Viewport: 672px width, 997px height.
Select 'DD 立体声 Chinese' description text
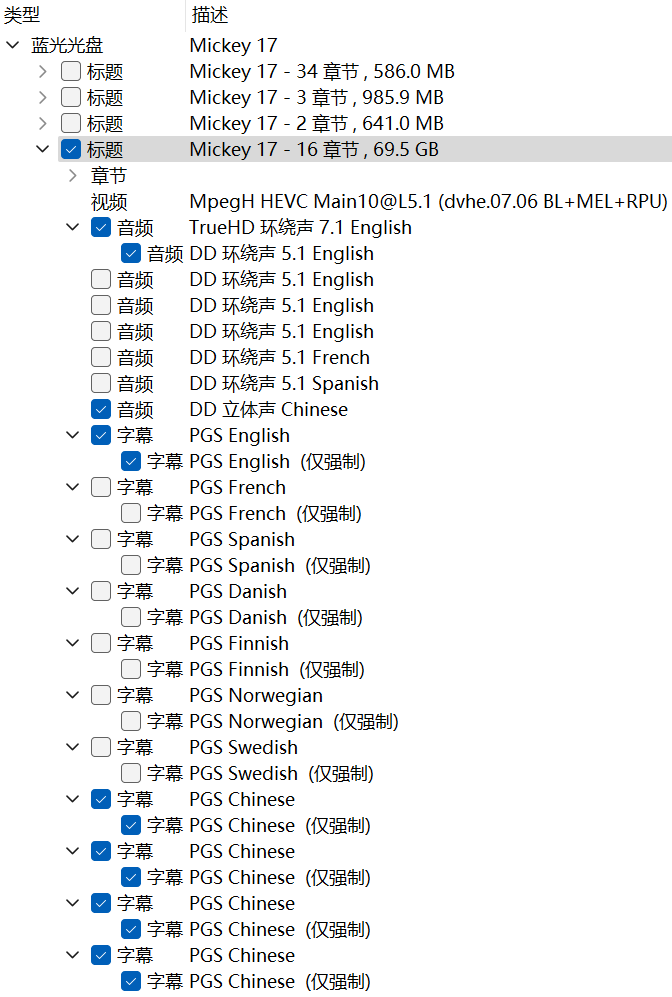[269, 409]
